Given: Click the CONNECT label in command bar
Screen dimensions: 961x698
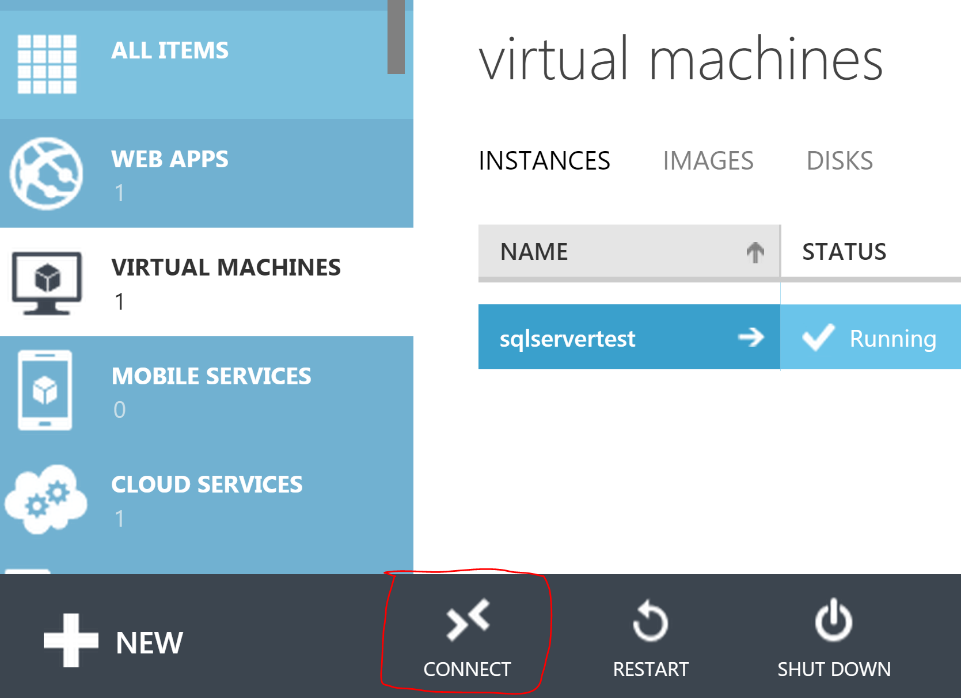Looking at the screenshot, I should tap(467, 669).
